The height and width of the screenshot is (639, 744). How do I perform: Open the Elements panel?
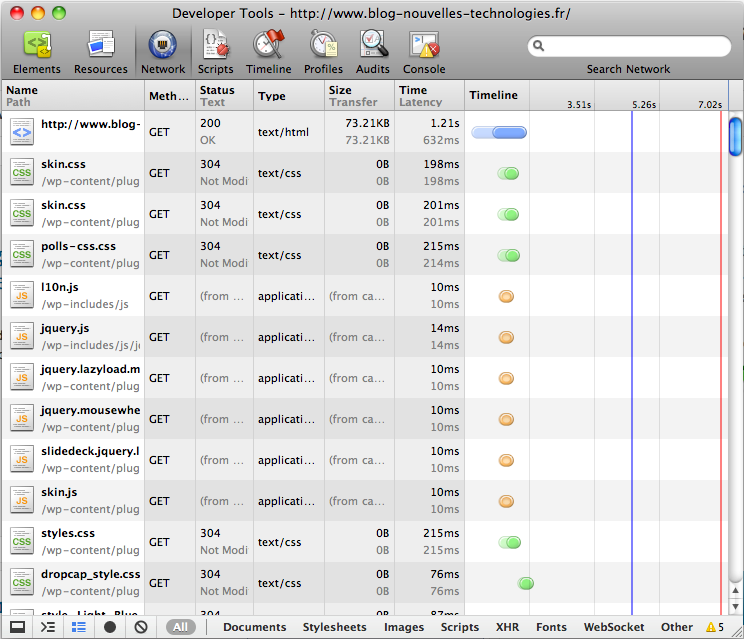pyautogui.click(x=37, y=51)
